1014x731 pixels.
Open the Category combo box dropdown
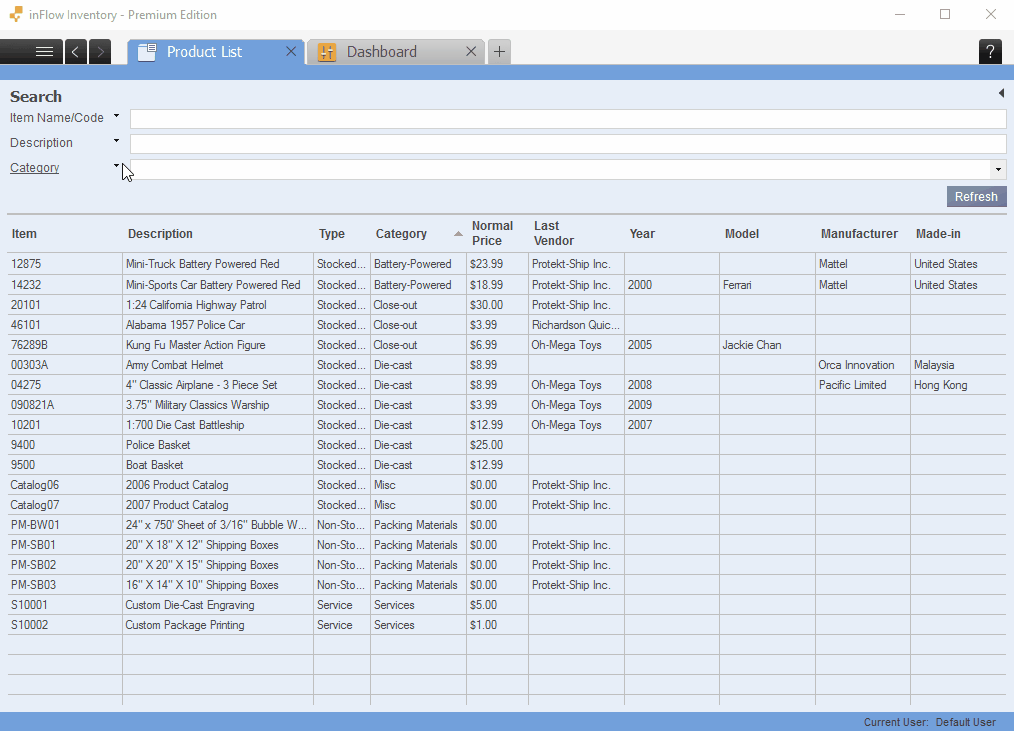[x=997, y=169]
